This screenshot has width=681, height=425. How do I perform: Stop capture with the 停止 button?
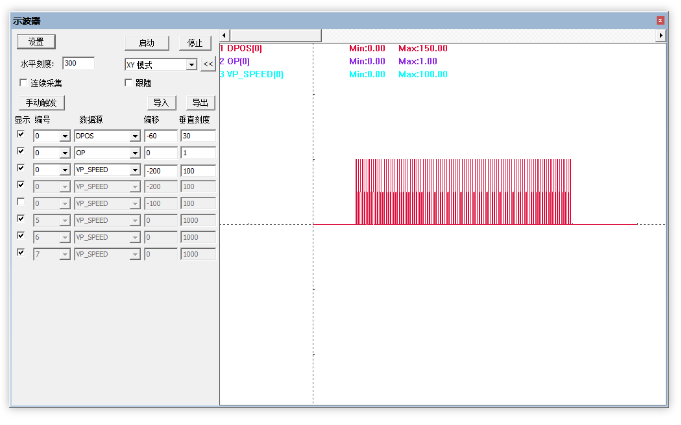[x=195, y=43]
